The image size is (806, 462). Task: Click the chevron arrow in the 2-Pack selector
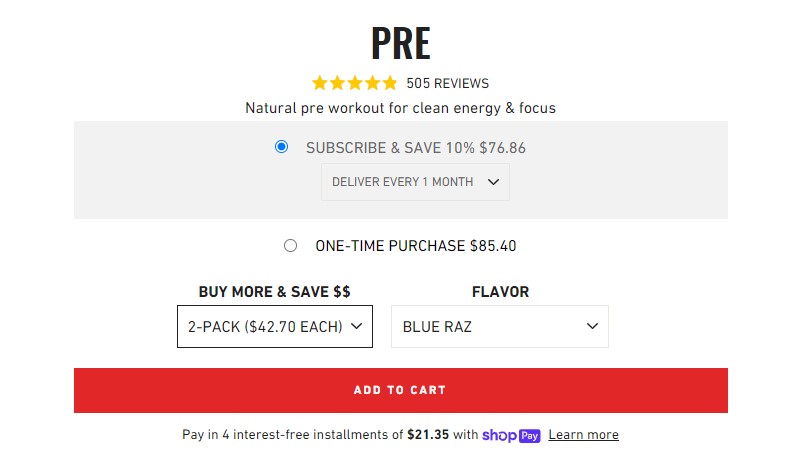coord(356,326)
